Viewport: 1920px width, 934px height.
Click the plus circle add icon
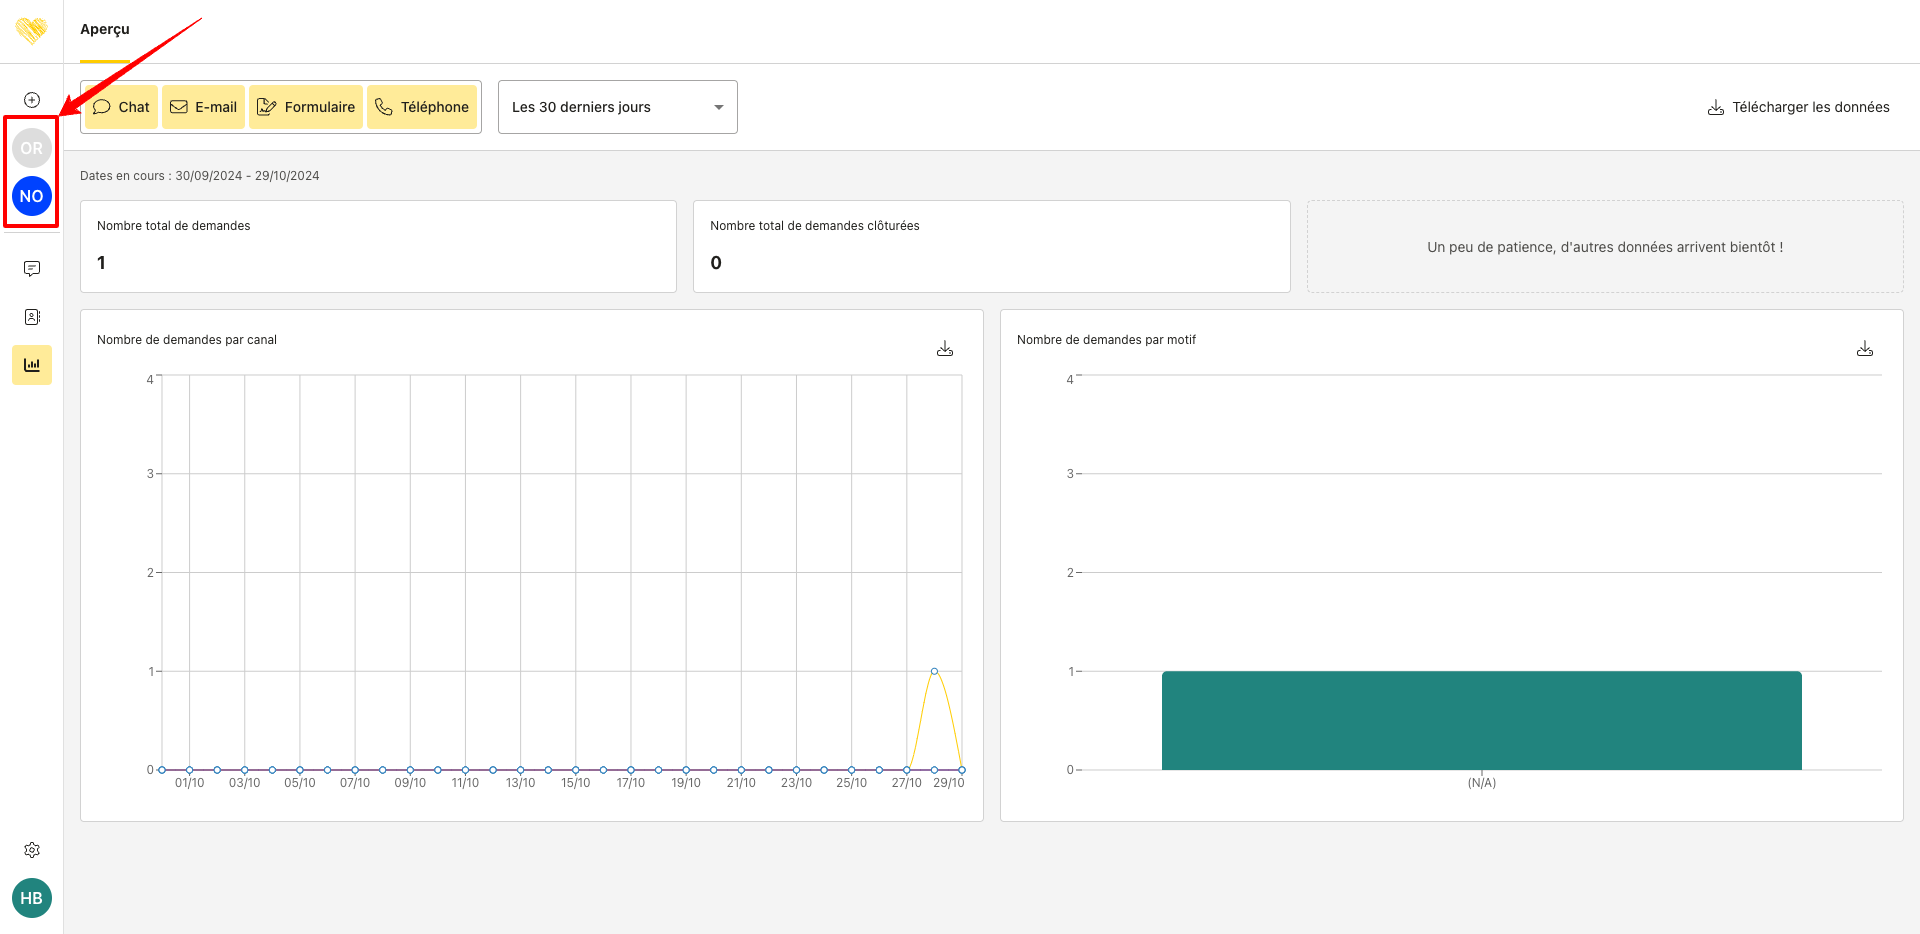click(x=32, y=100)
